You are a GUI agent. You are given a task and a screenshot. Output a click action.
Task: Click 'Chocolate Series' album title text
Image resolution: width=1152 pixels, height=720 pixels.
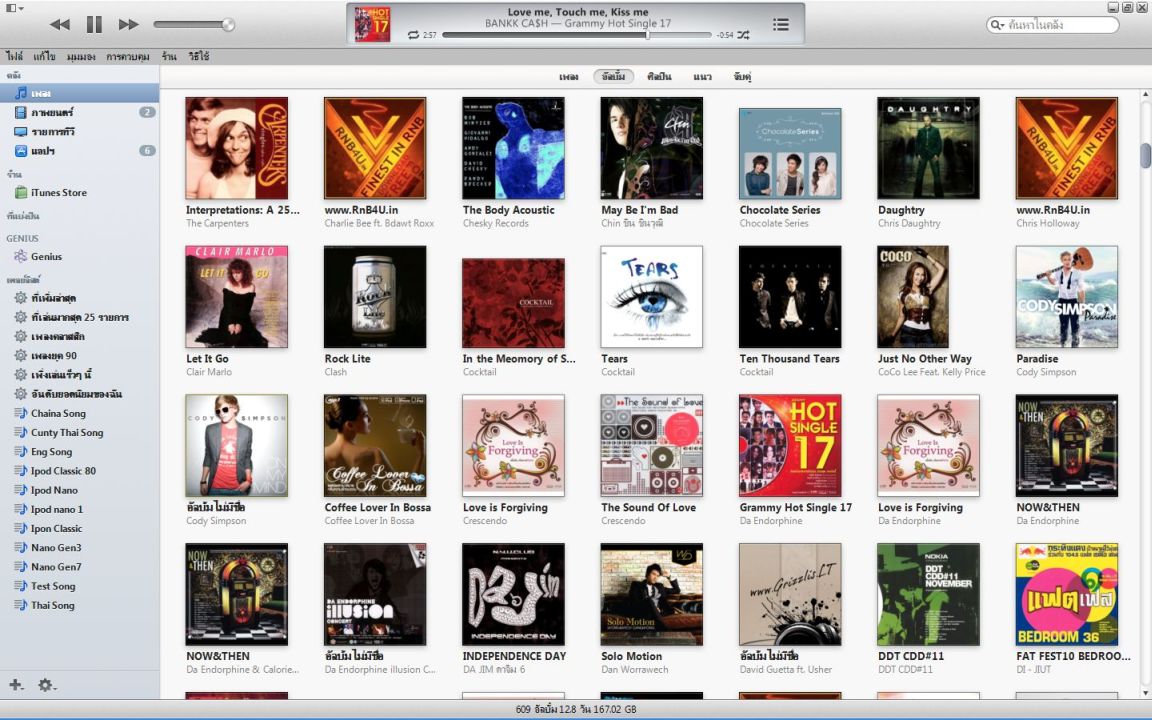point(780,210)
